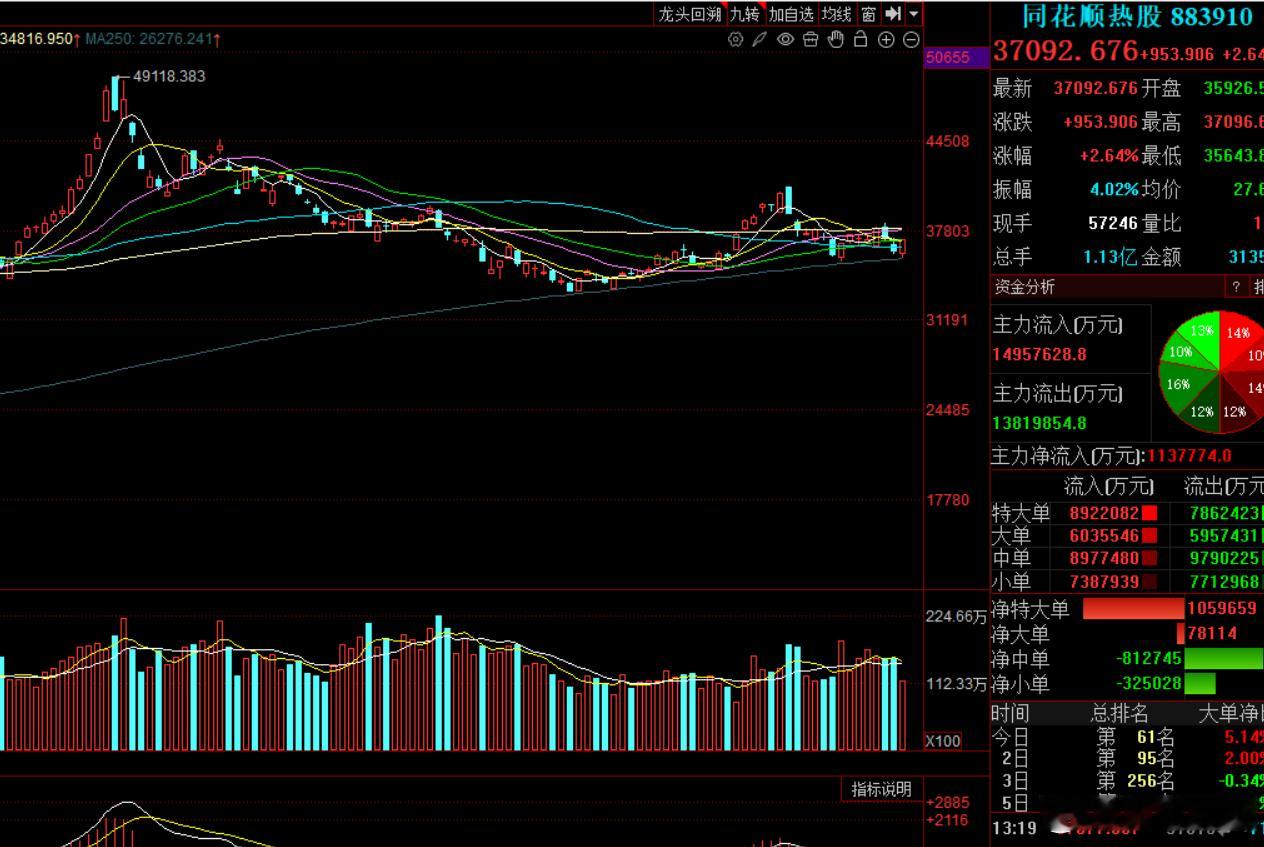Click the 流入(万元) column header
This screenshot has width=1264, height=847.
tap(1108, 487)
